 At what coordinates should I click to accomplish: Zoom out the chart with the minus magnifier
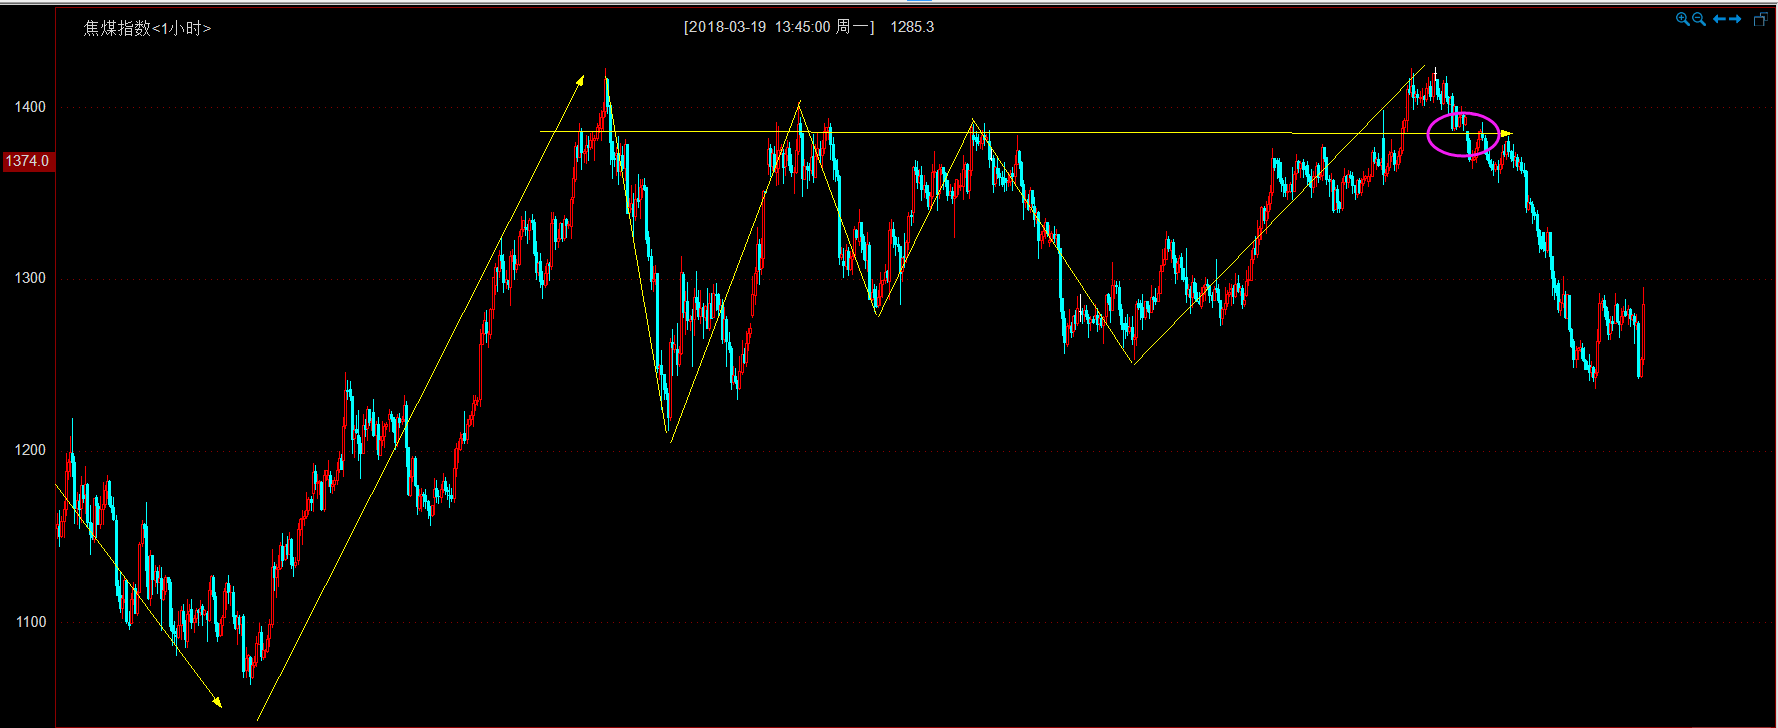1699,19
